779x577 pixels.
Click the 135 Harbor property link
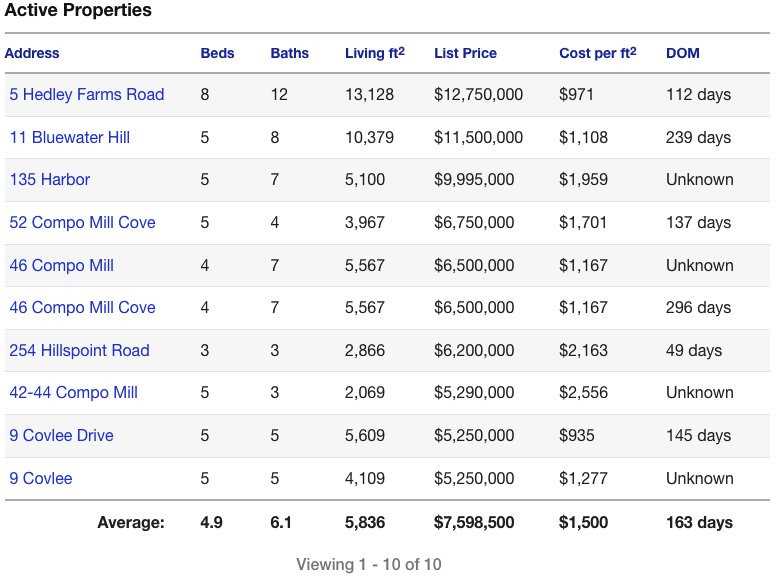(50, 180)
